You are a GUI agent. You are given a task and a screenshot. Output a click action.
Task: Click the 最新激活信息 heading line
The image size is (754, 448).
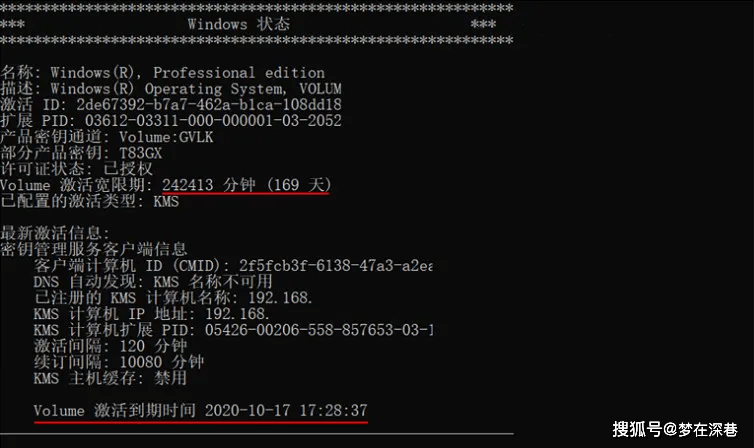point(55,233)
